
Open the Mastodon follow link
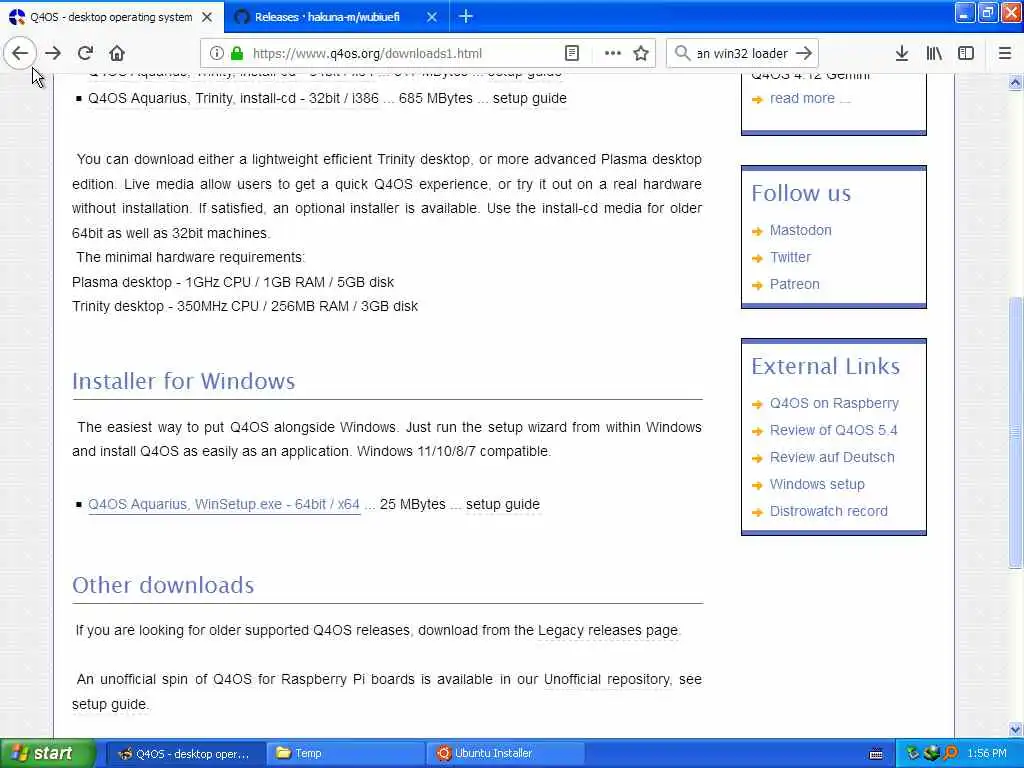tap(801, 230)
